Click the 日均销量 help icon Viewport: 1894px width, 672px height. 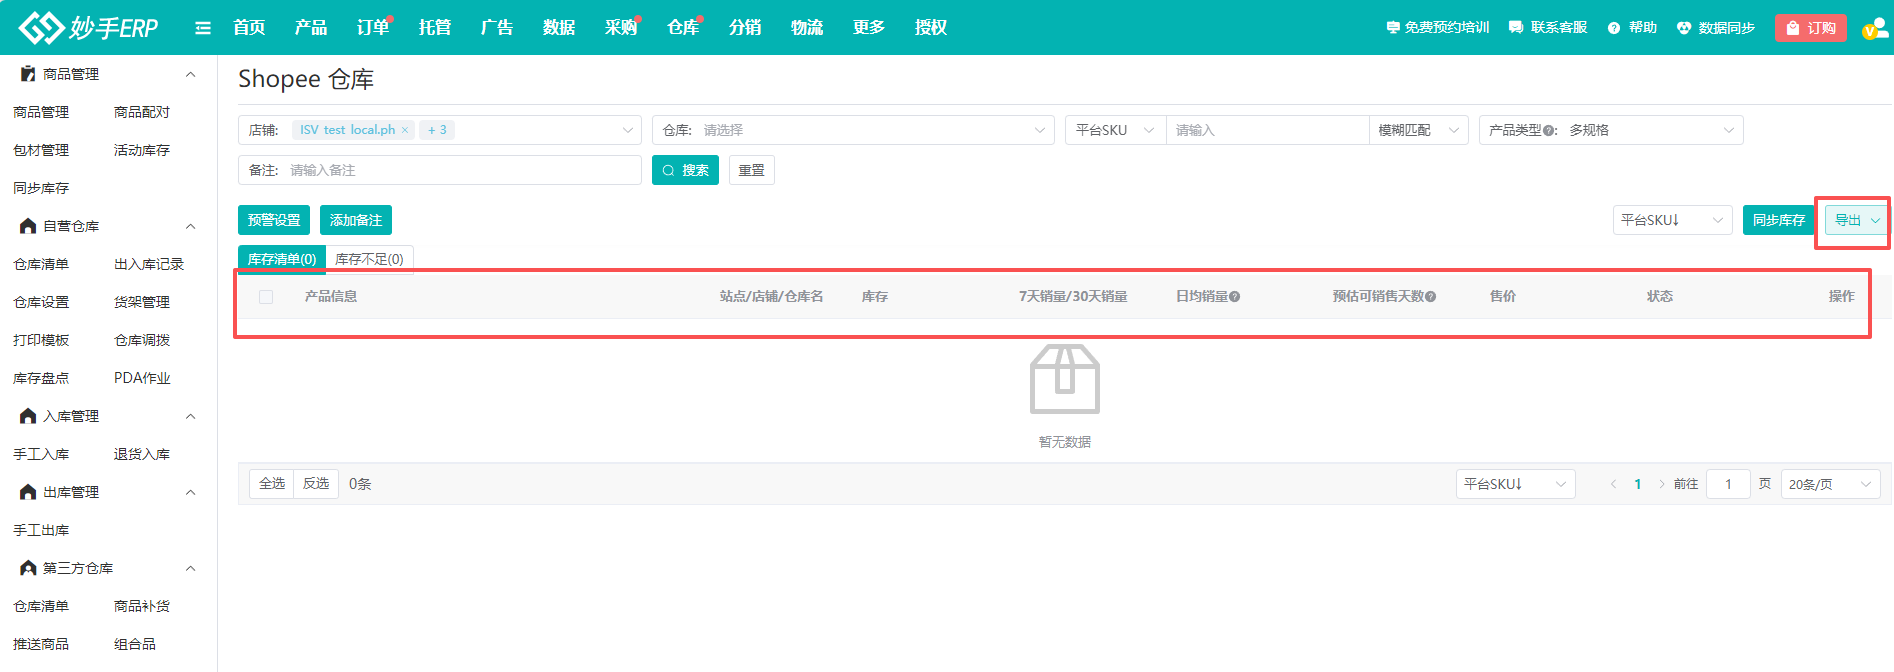(1235, 297)
